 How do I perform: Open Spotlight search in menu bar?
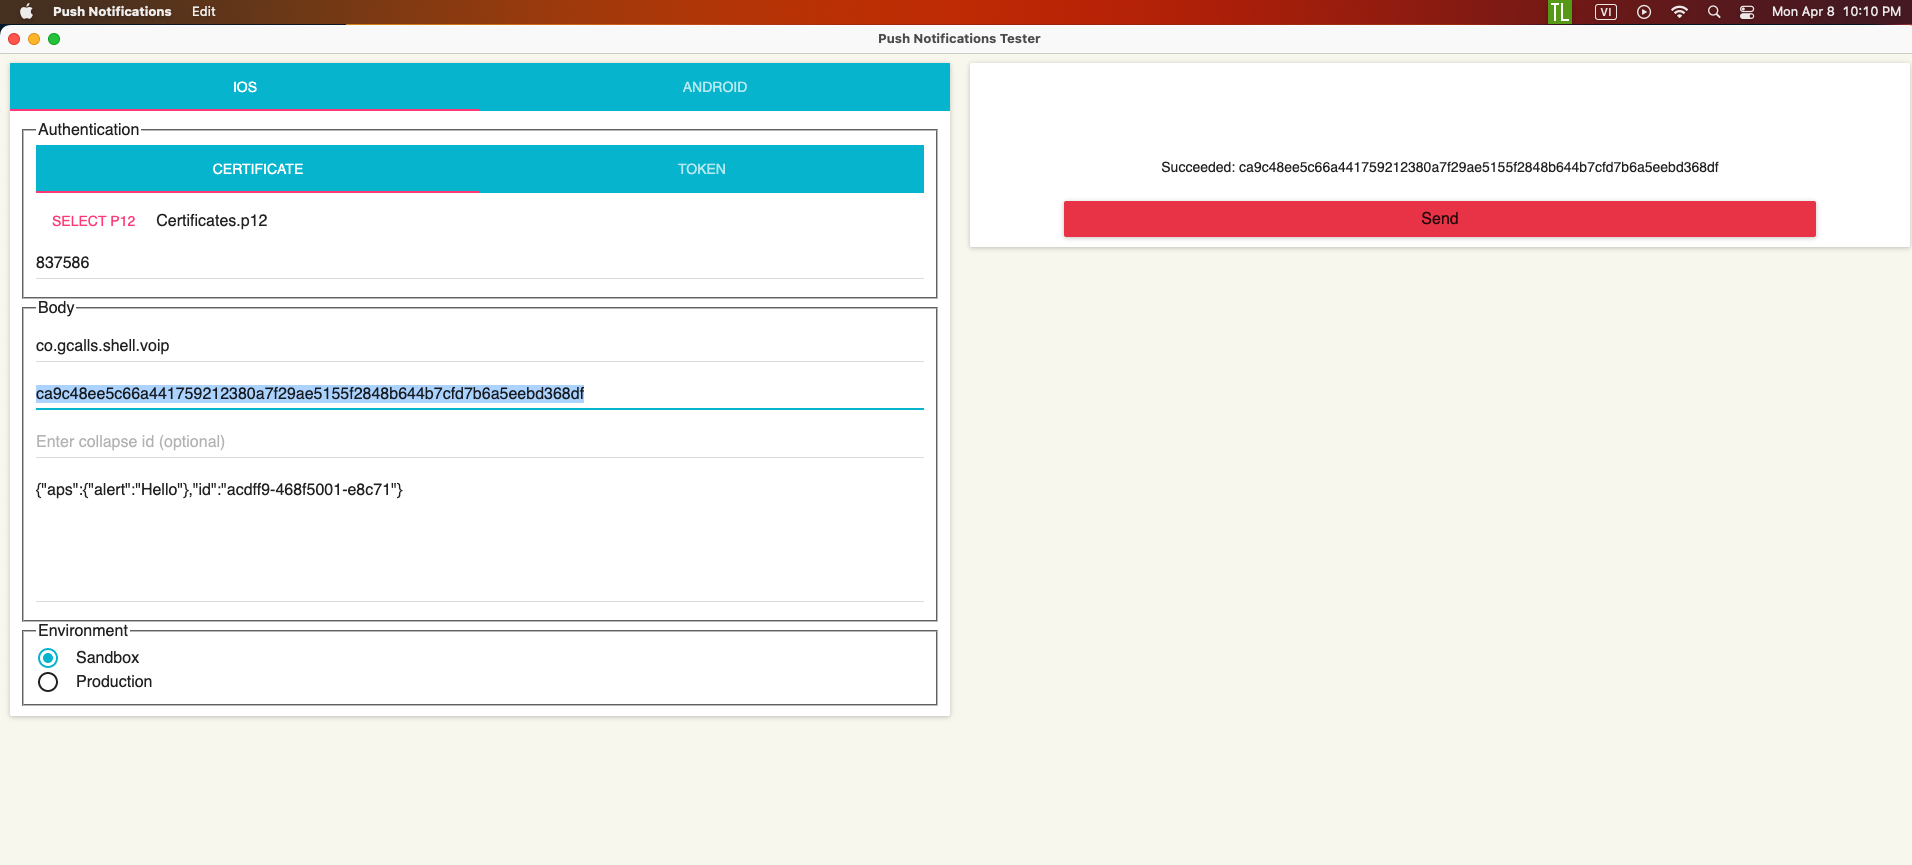pos(1714,12)
